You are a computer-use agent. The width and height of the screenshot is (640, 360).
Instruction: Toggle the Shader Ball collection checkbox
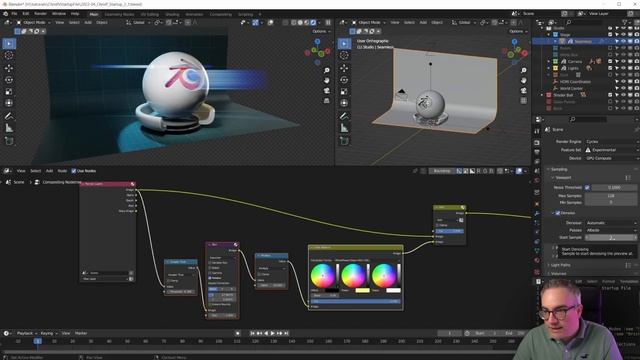point(610,95)
